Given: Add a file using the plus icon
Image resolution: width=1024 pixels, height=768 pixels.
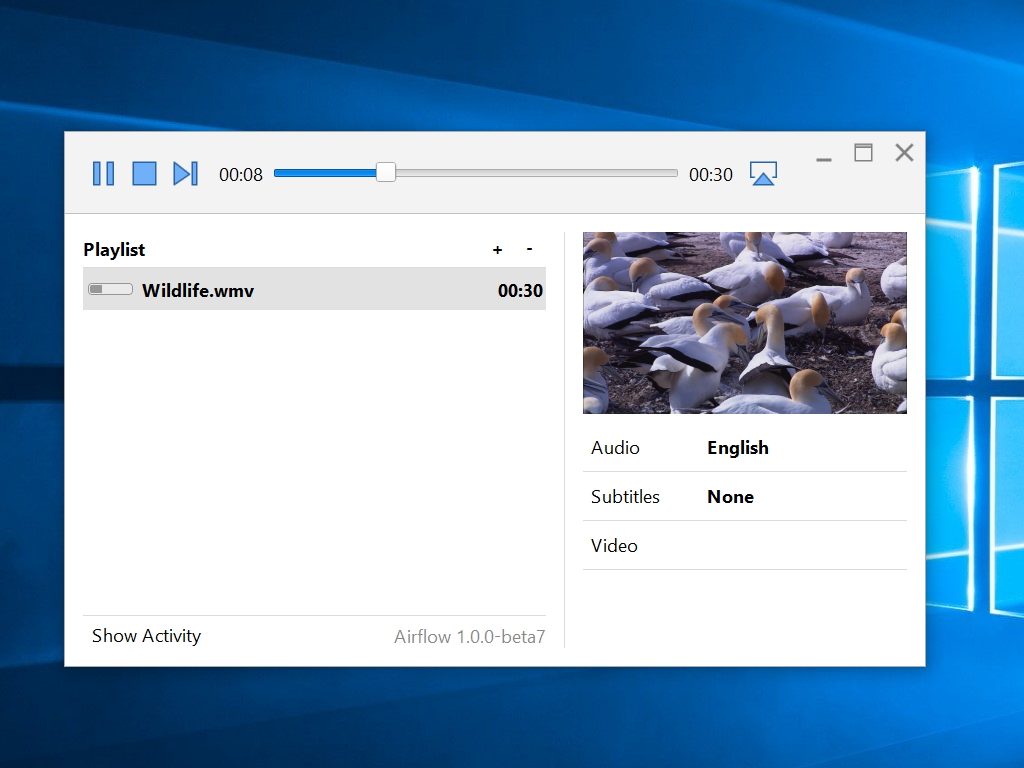Looking at the screenshot, I should pyautogui.click(x=497, y=249).
